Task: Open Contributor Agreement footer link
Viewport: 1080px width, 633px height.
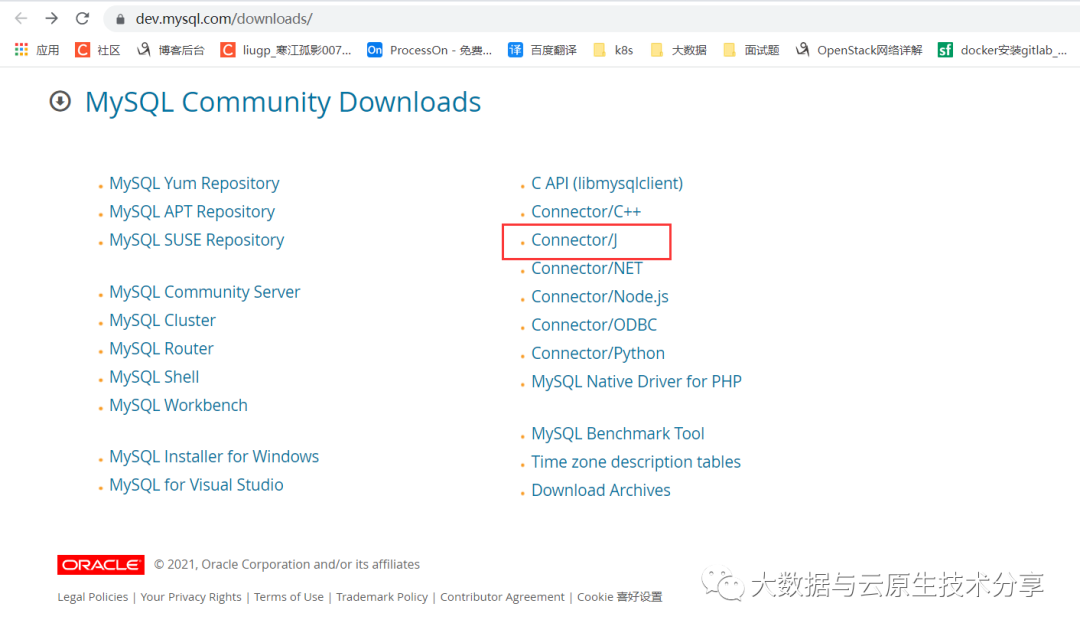Action: 502,596
